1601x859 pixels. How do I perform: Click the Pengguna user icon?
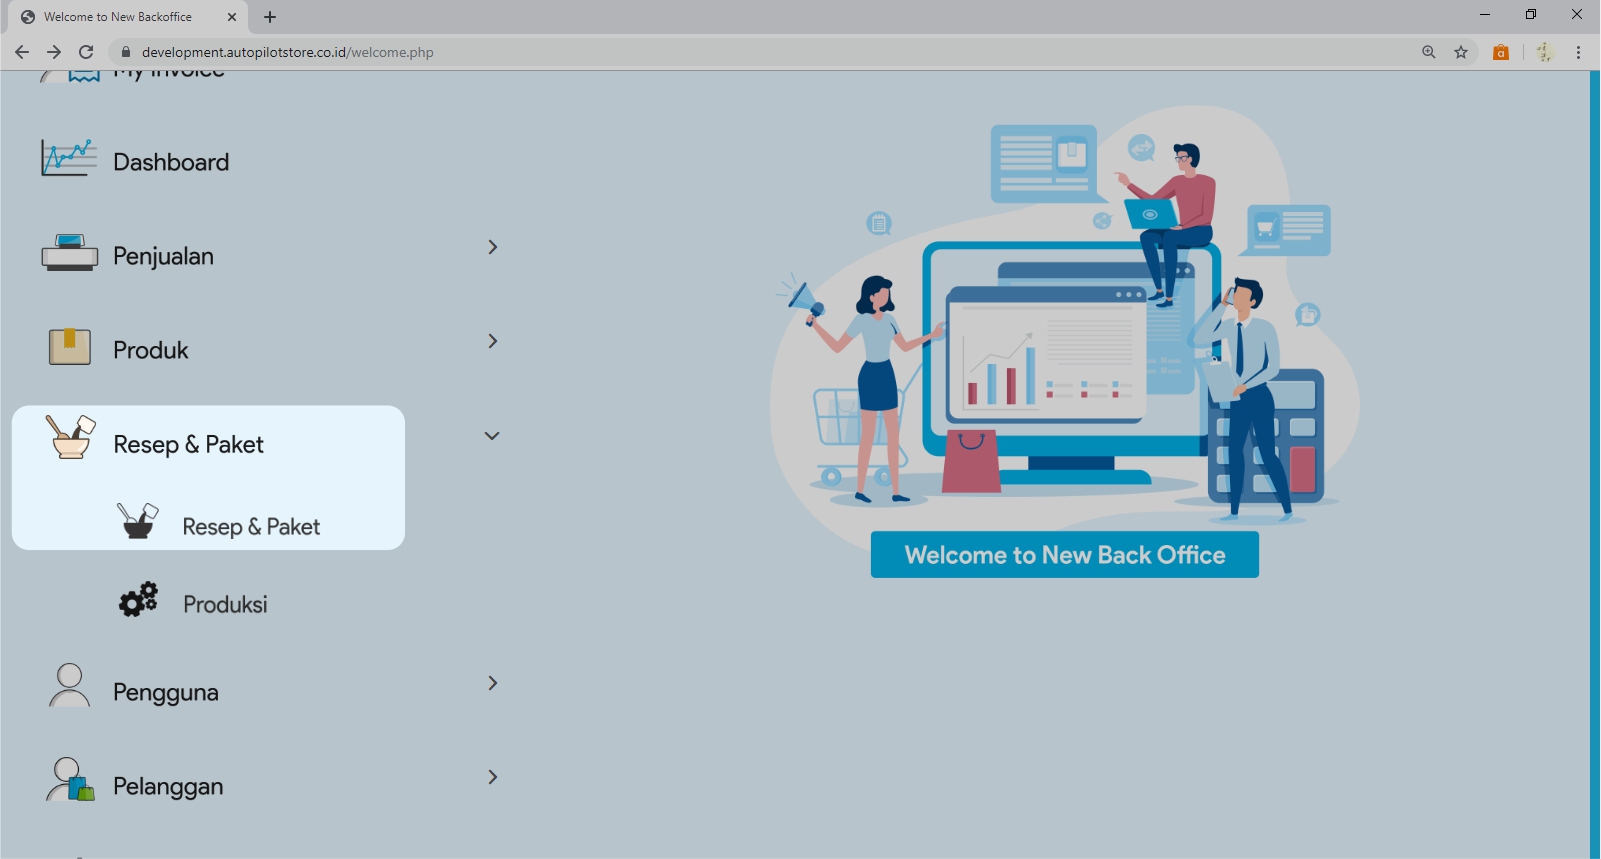pos(69,686)
